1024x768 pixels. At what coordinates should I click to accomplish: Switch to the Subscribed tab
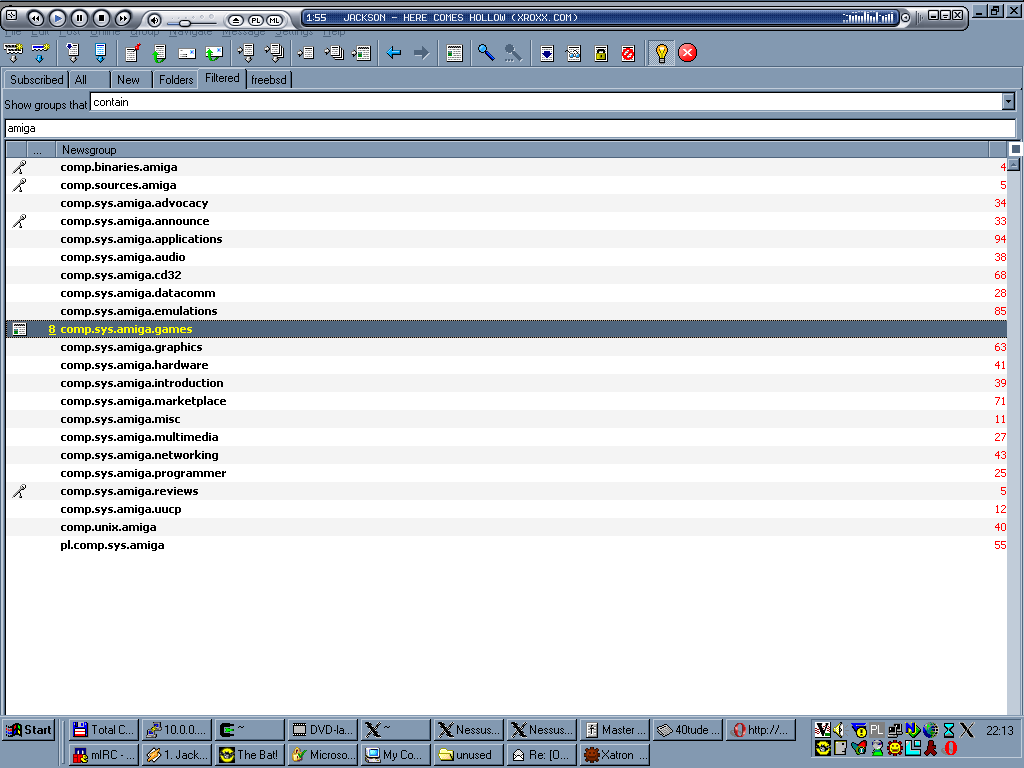pos(37,80)
